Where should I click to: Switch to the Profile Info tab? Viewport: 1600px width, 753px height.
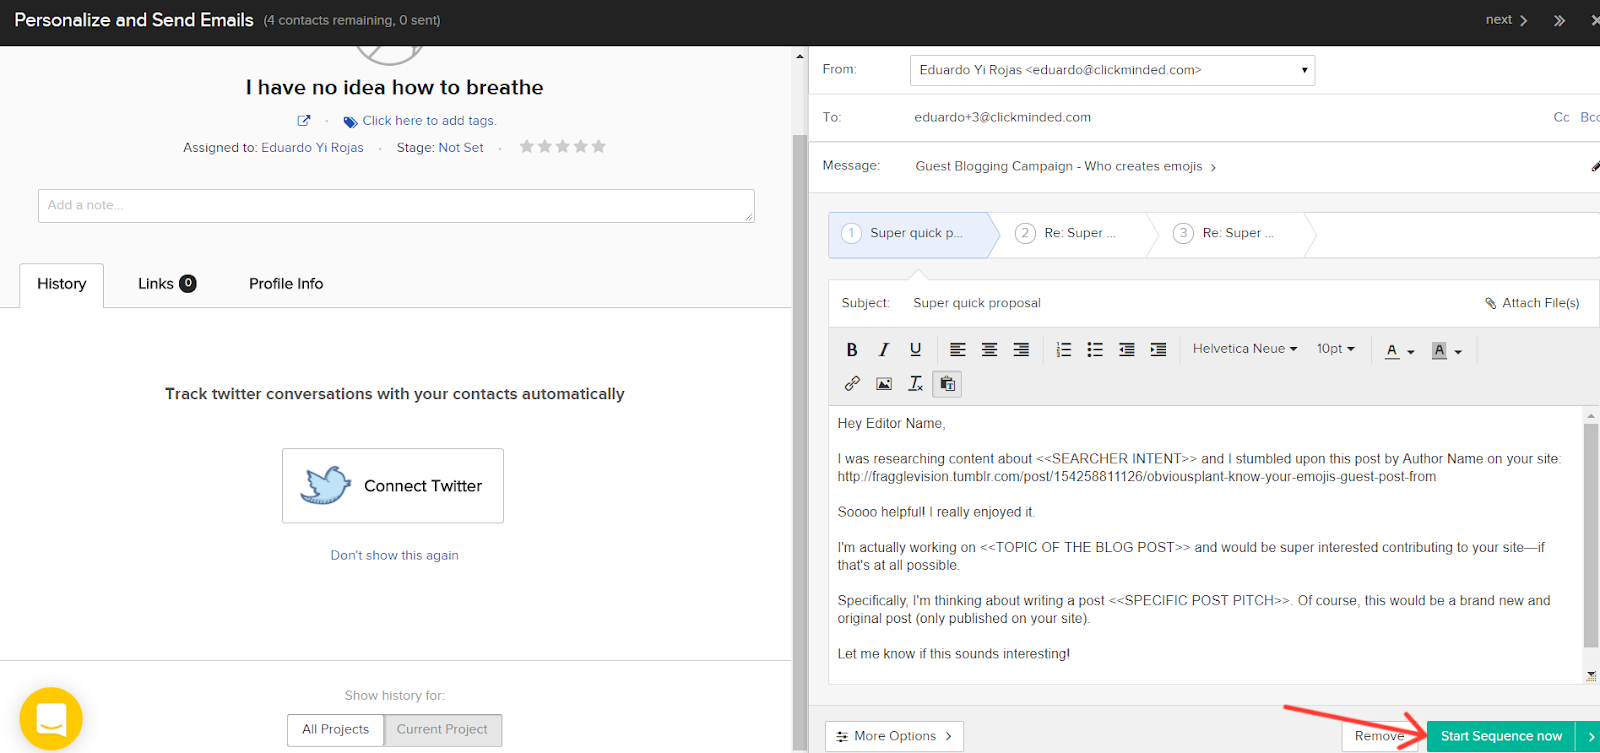[x=286, y=284]
